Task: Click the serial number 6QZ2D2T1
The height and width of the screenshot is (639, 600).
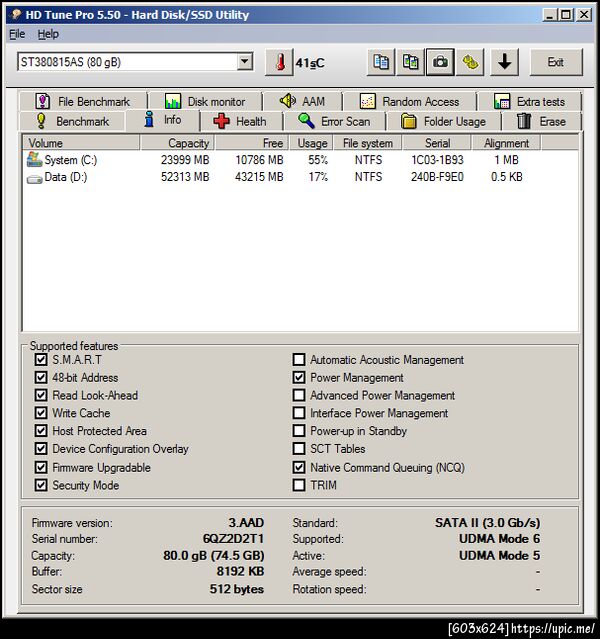Action: (233, 539)
